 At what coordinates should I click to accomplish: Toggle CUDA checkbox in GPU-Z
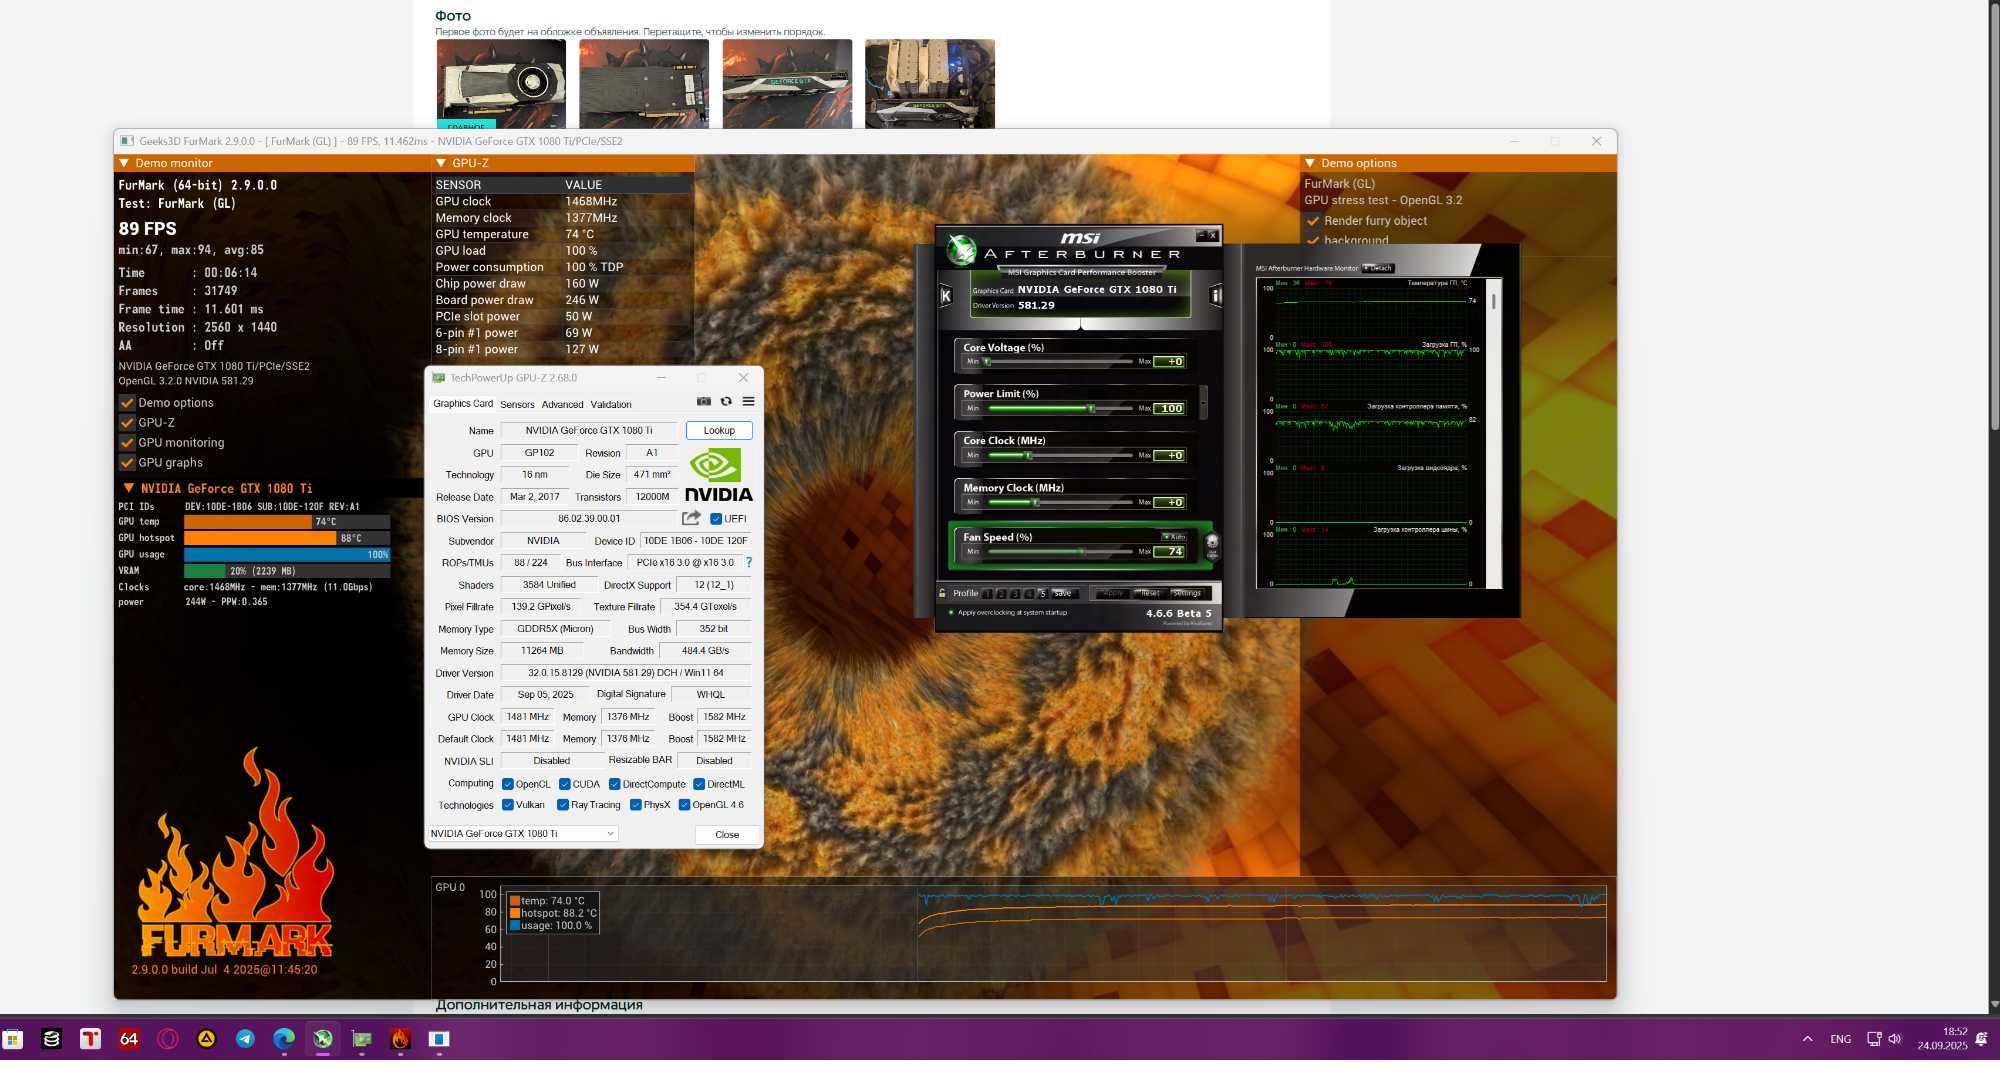click(565, 784)
